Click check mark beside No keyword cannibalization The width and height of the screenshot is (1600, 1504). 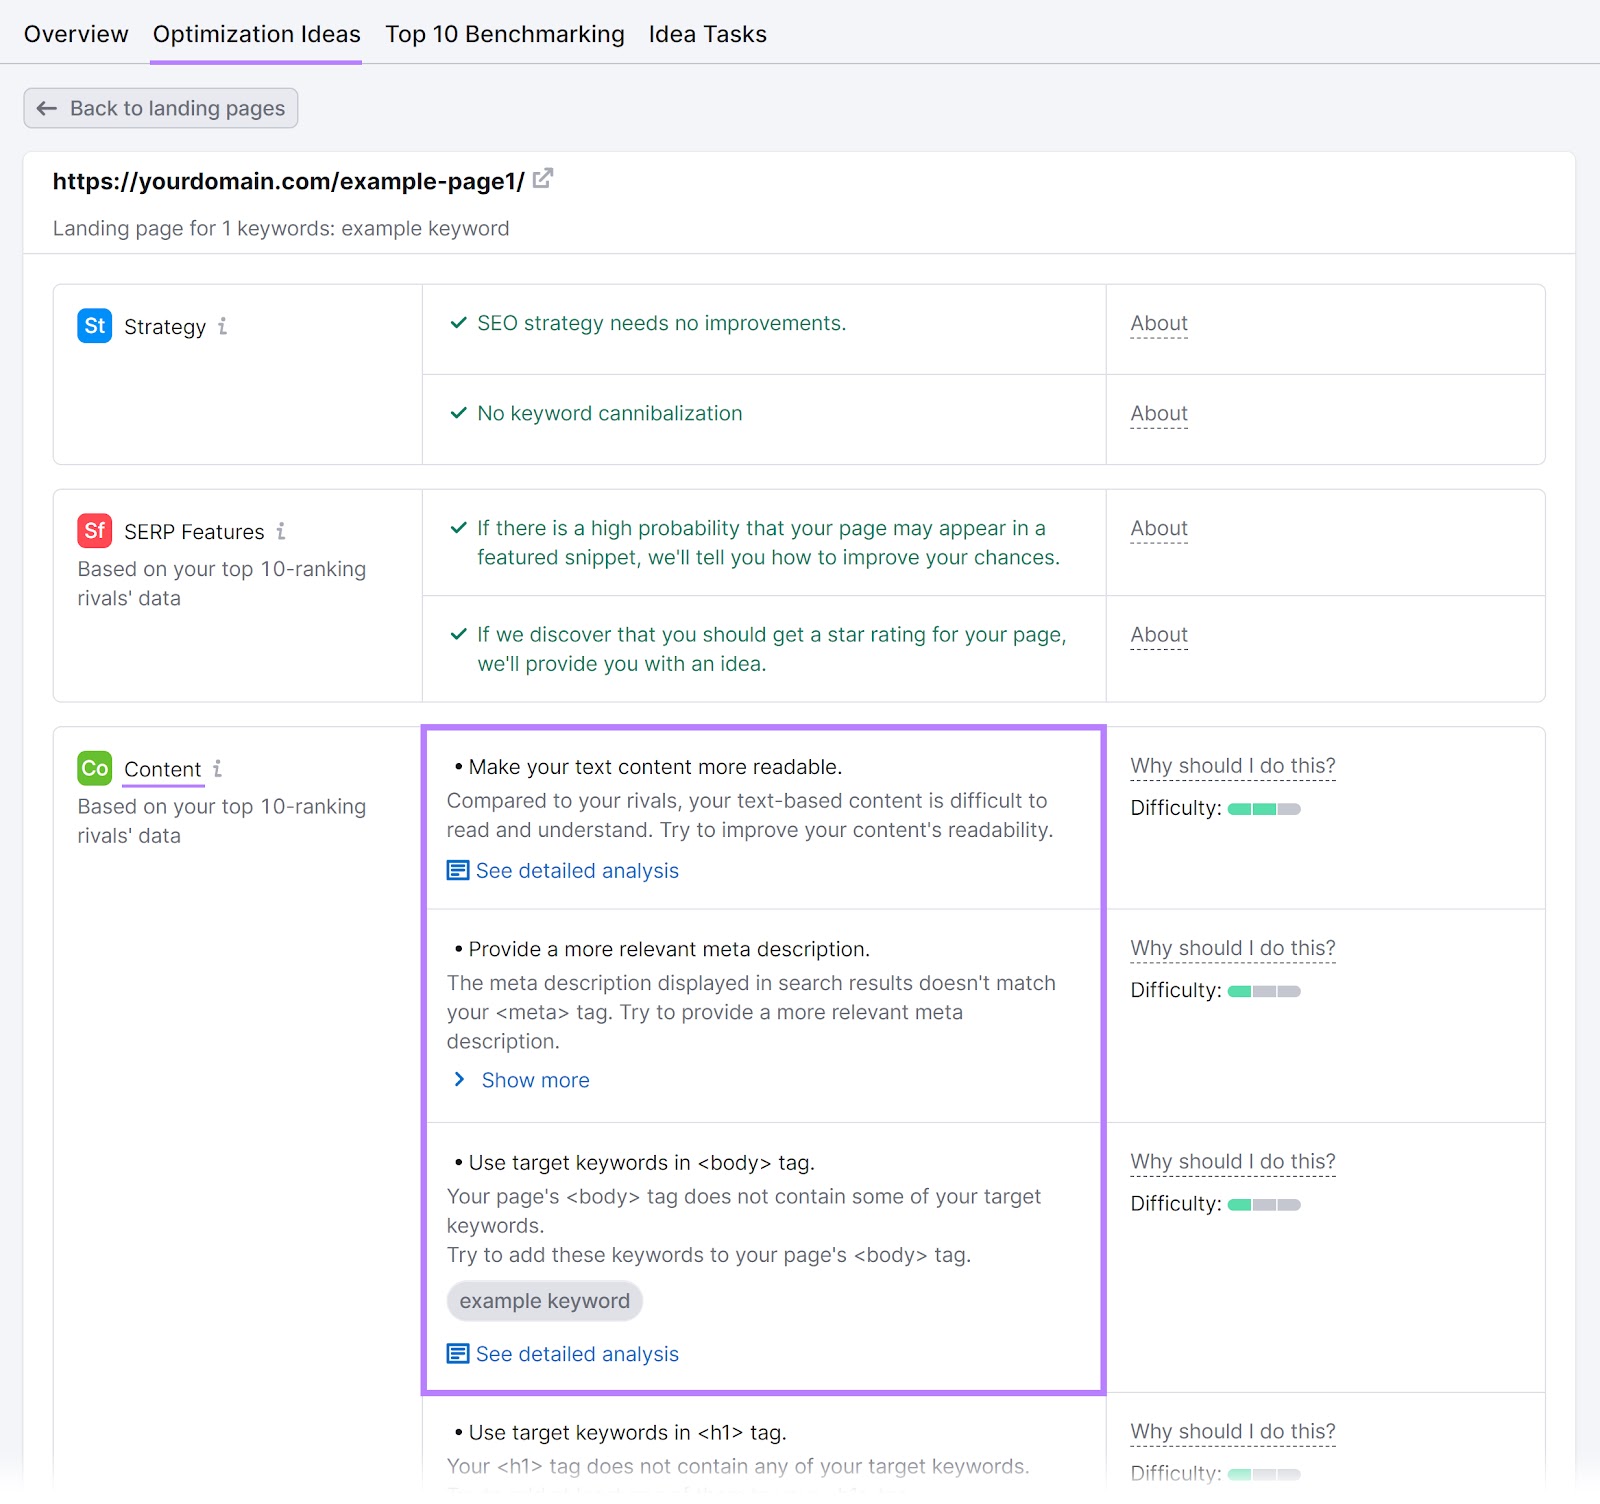pos(458,413)
